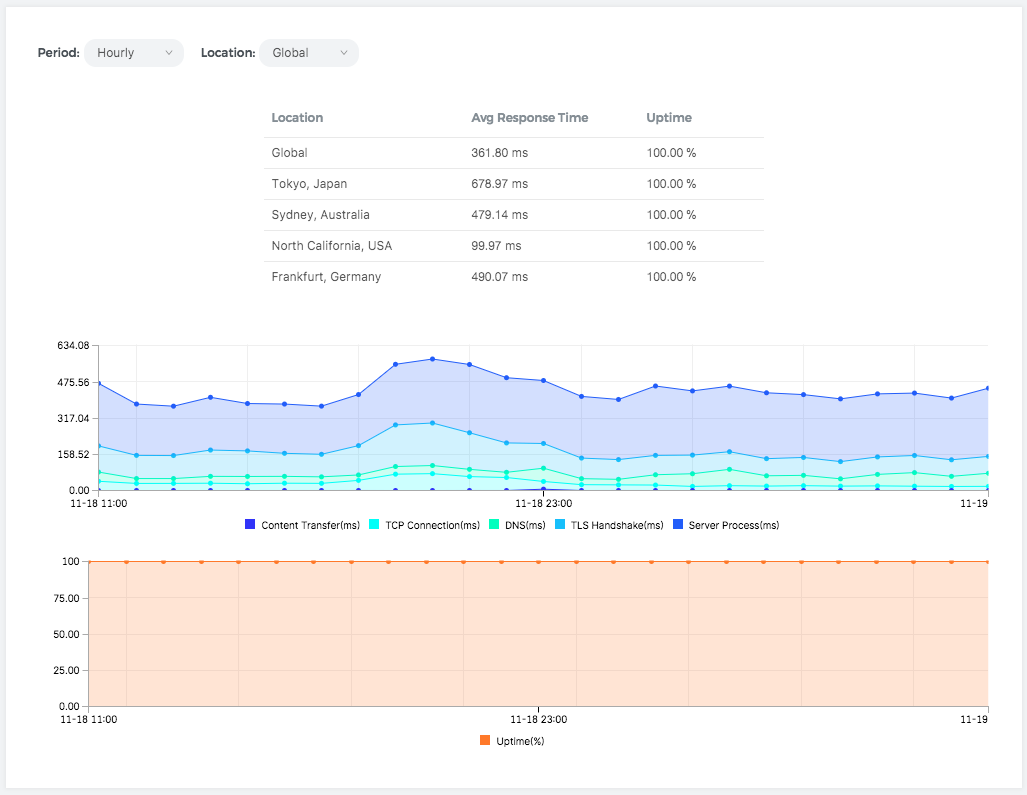
Task: Click the Uptime column header
Action: pos(669,118)
